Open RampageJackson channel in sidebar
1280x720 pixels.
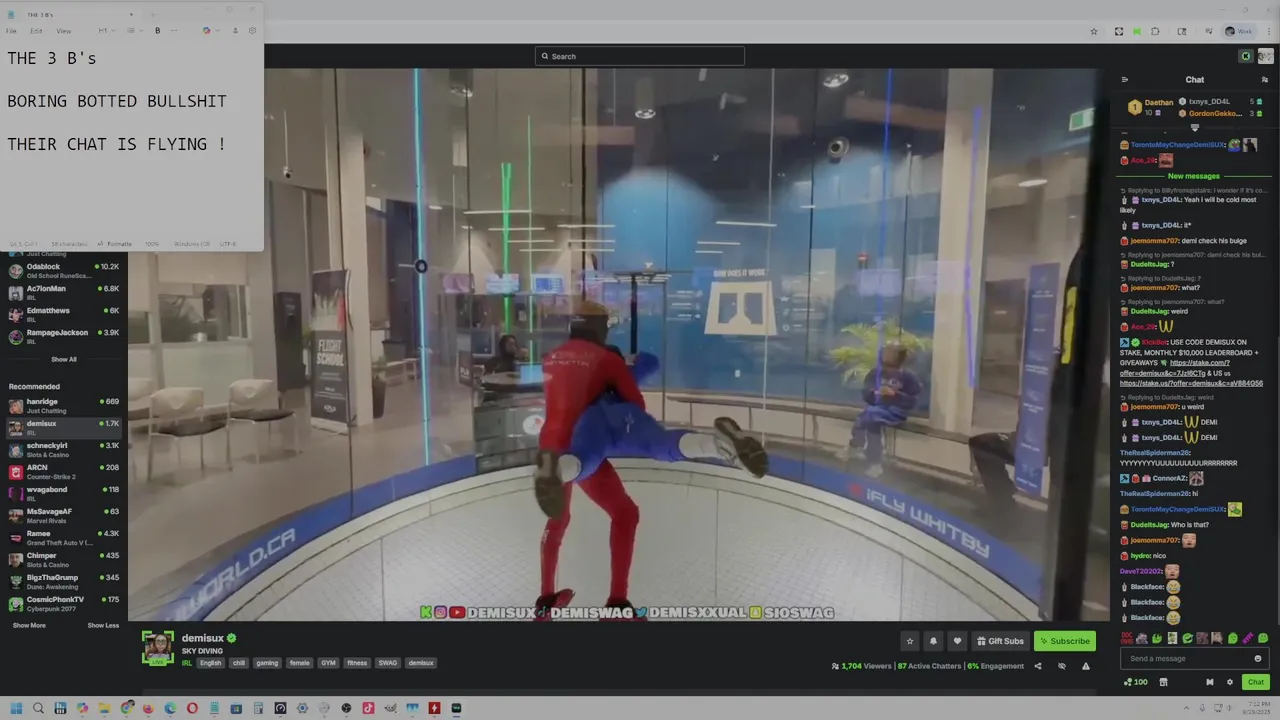click(64, 337)
